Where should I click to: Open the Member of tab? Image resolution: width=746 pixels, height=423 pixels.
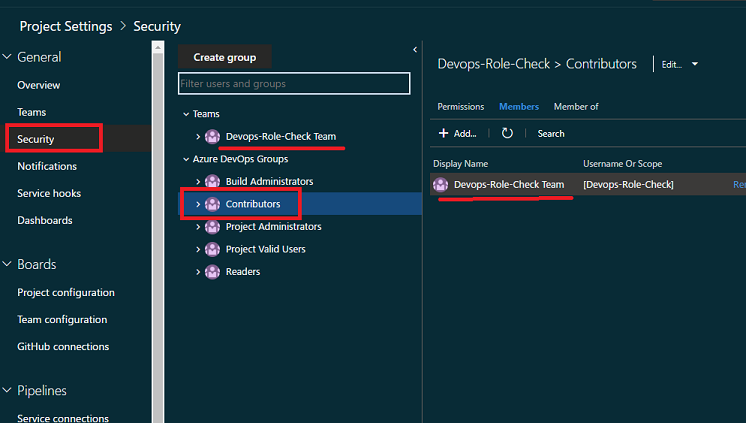pyautogui.click(x=576, y=107)
